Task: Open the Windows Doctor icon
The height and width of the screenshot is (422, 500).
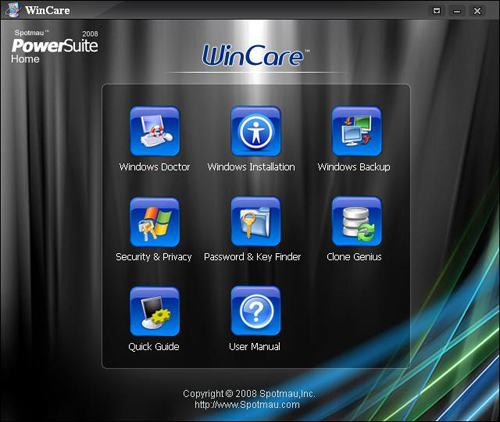Action: tap(155, 131)
